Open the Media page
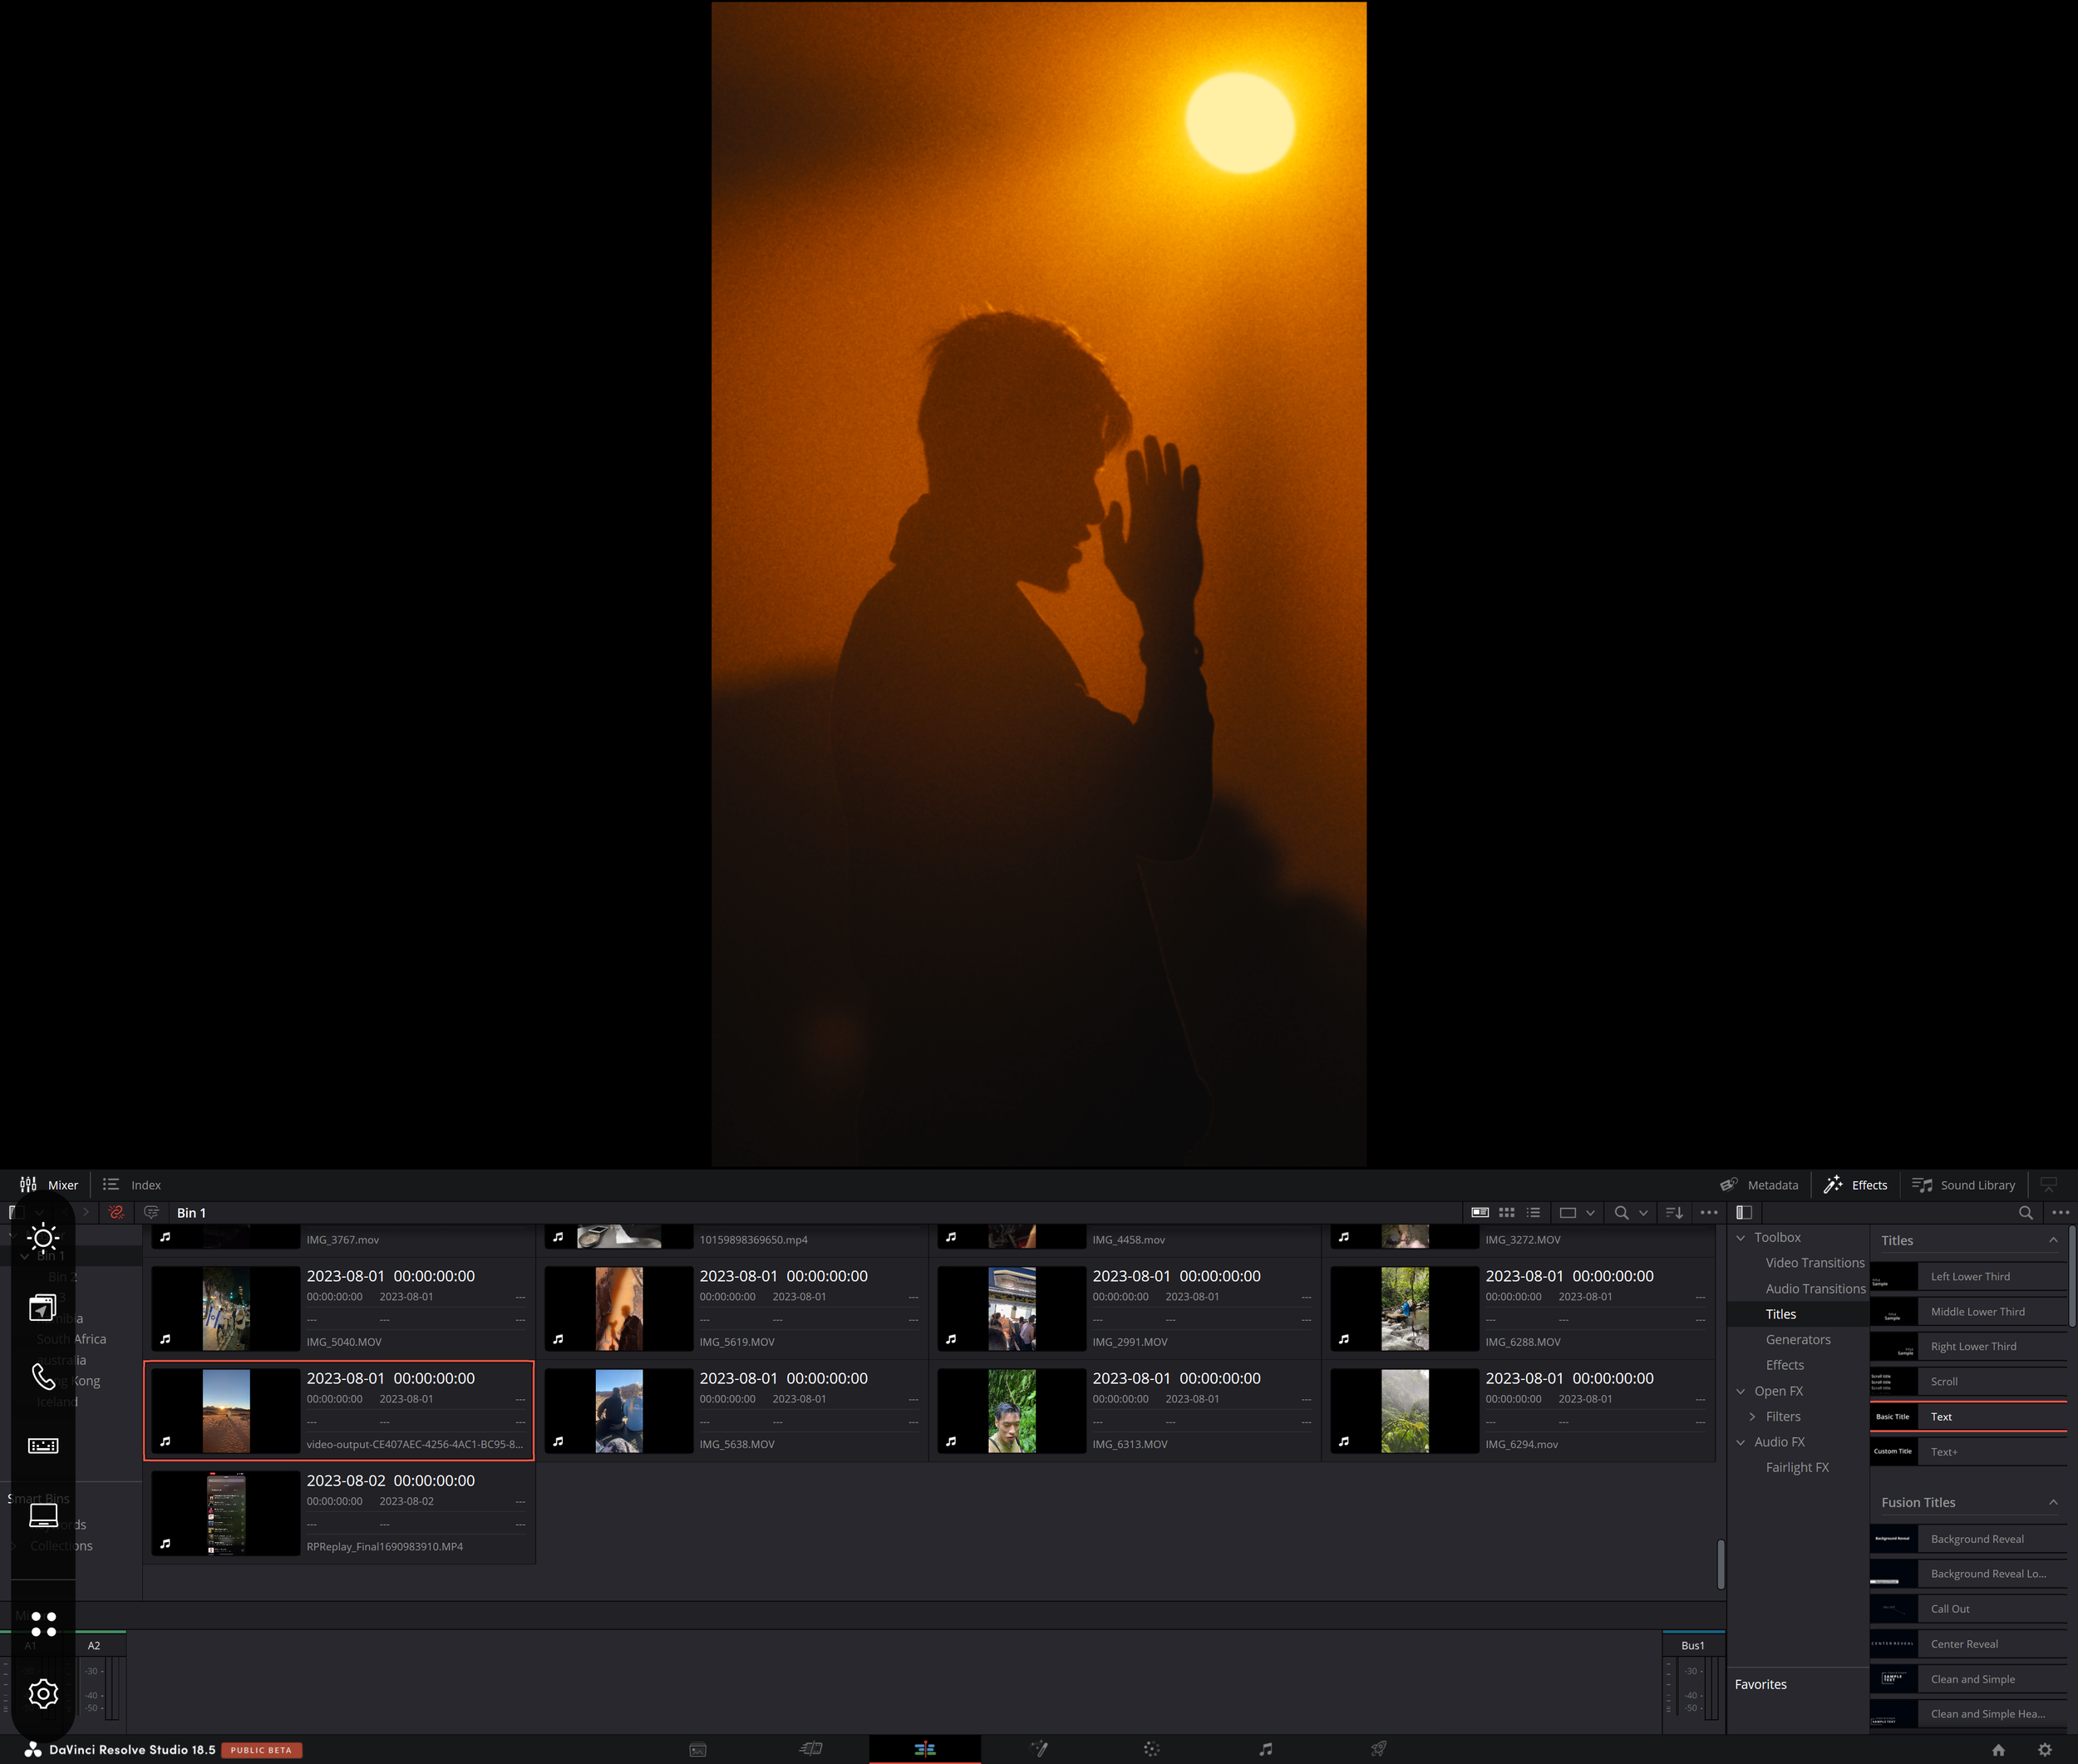 tap(698, 1748)
